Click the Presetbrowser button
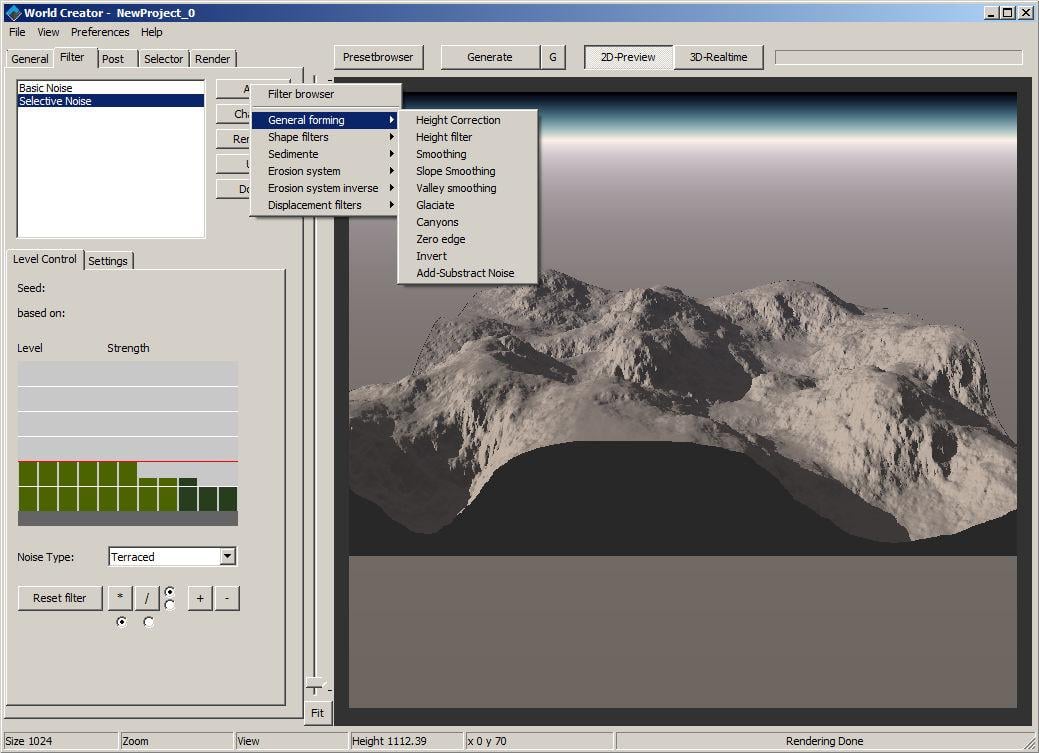The image size is (1039, 753). coord(378,57)
